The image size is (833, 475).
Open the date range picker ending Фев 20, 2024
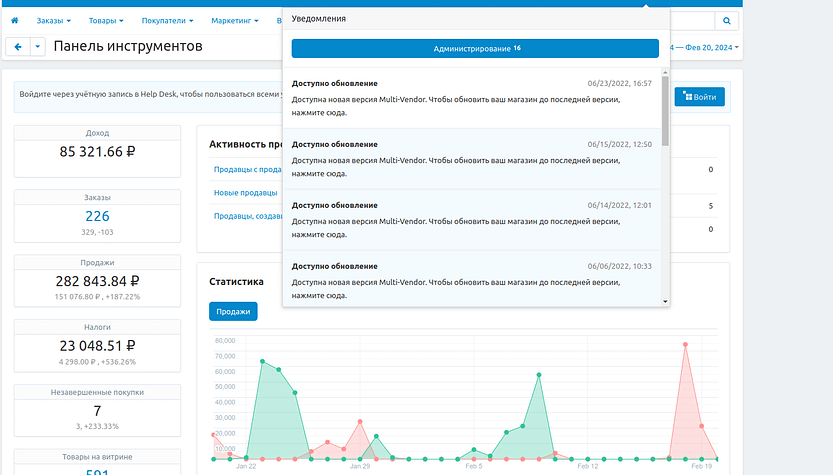706,47
